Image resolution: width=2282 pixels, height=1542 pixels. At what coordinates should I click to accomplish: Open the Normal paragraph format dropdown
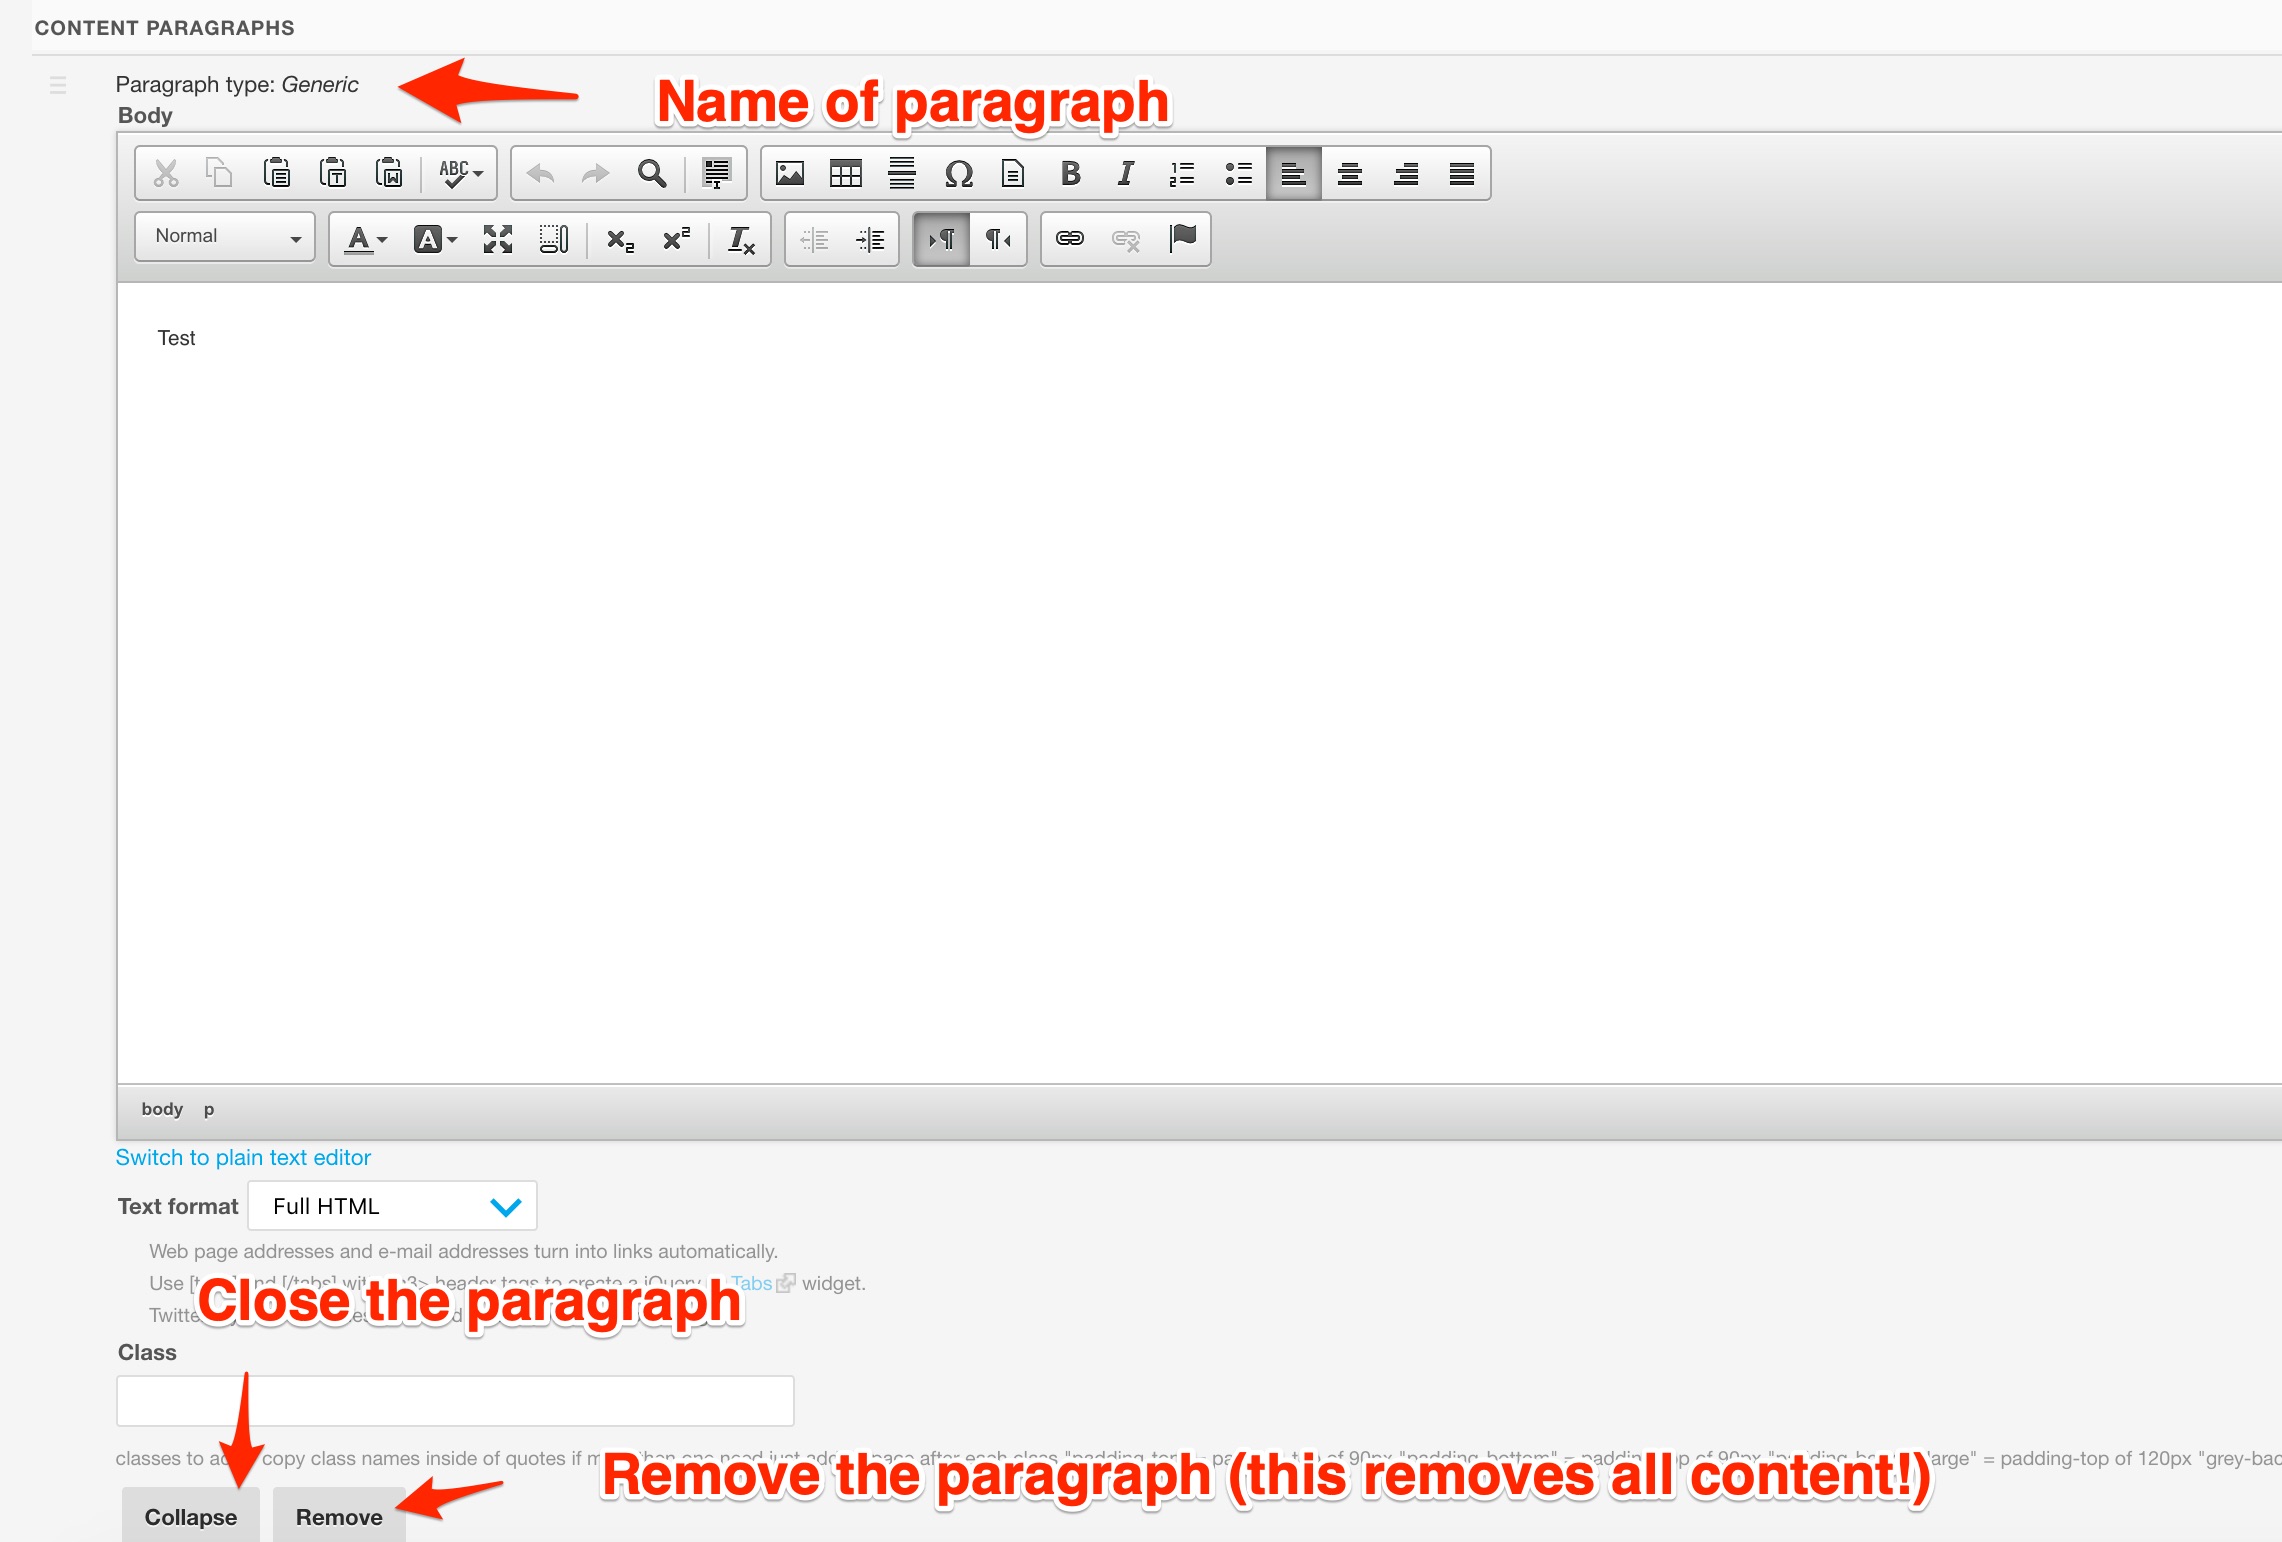coord(225,237)
